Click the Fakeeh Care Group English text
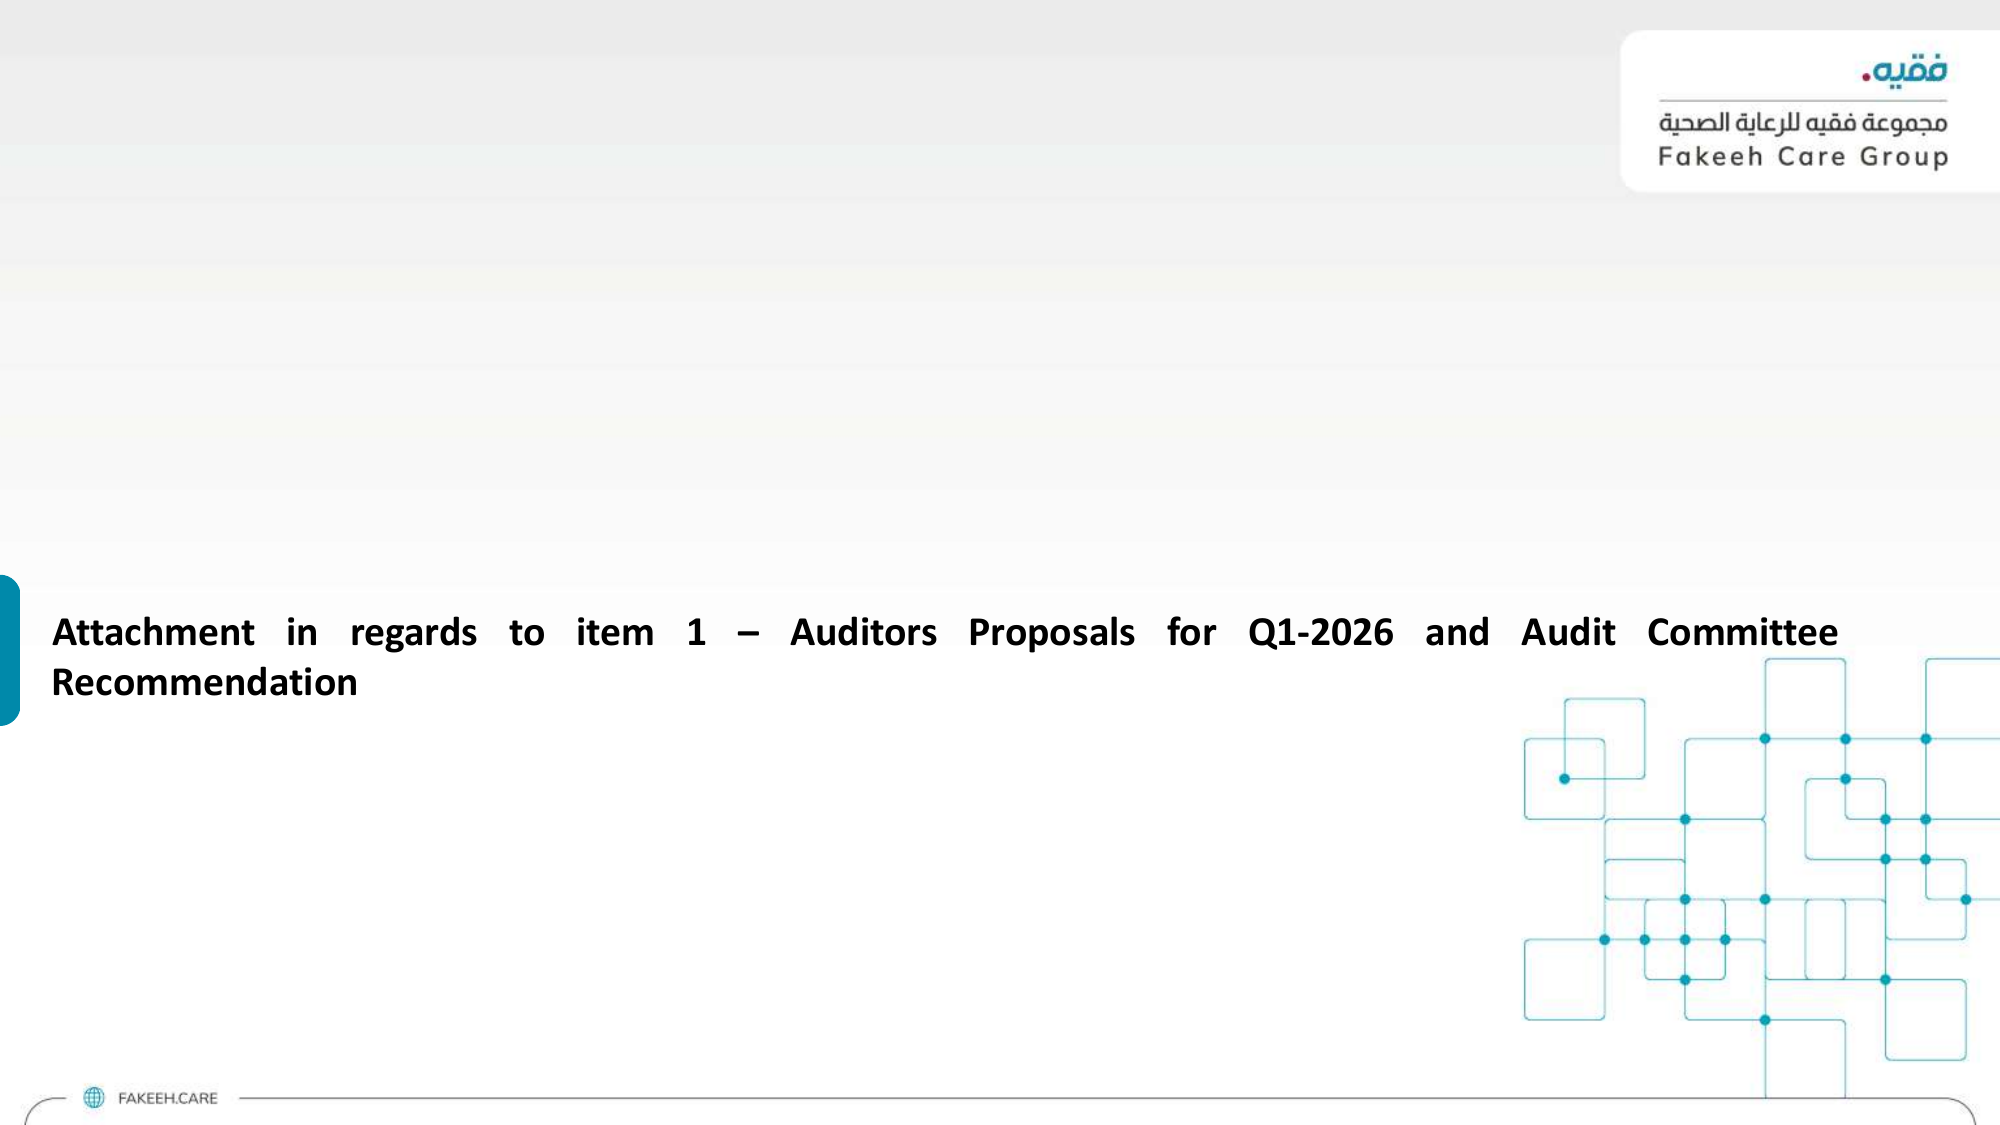This screenshot has width=2000, height=1125. 1803,157
